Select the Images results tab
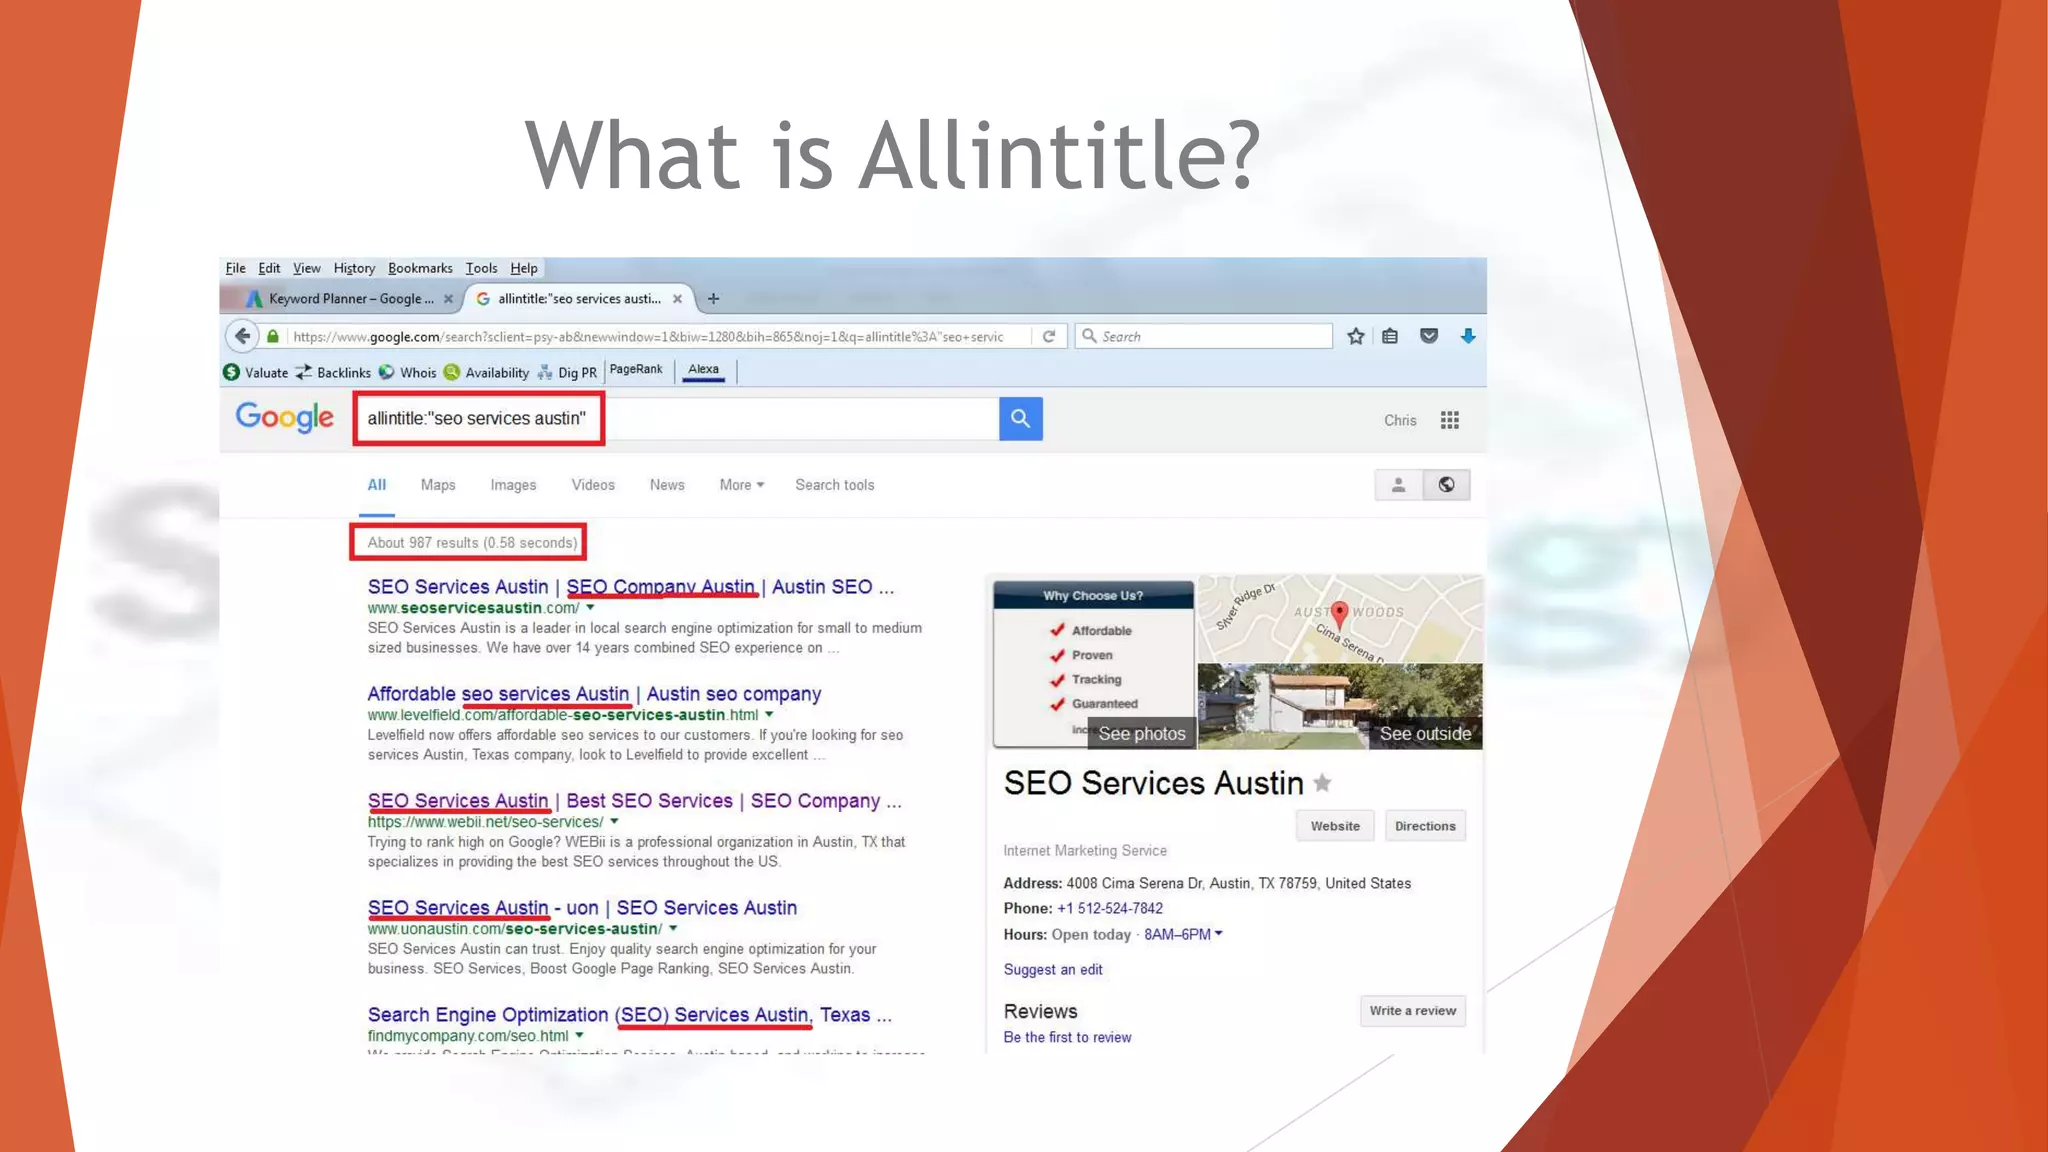This screenshot has width=2048, height=1152. coord(513,485)
